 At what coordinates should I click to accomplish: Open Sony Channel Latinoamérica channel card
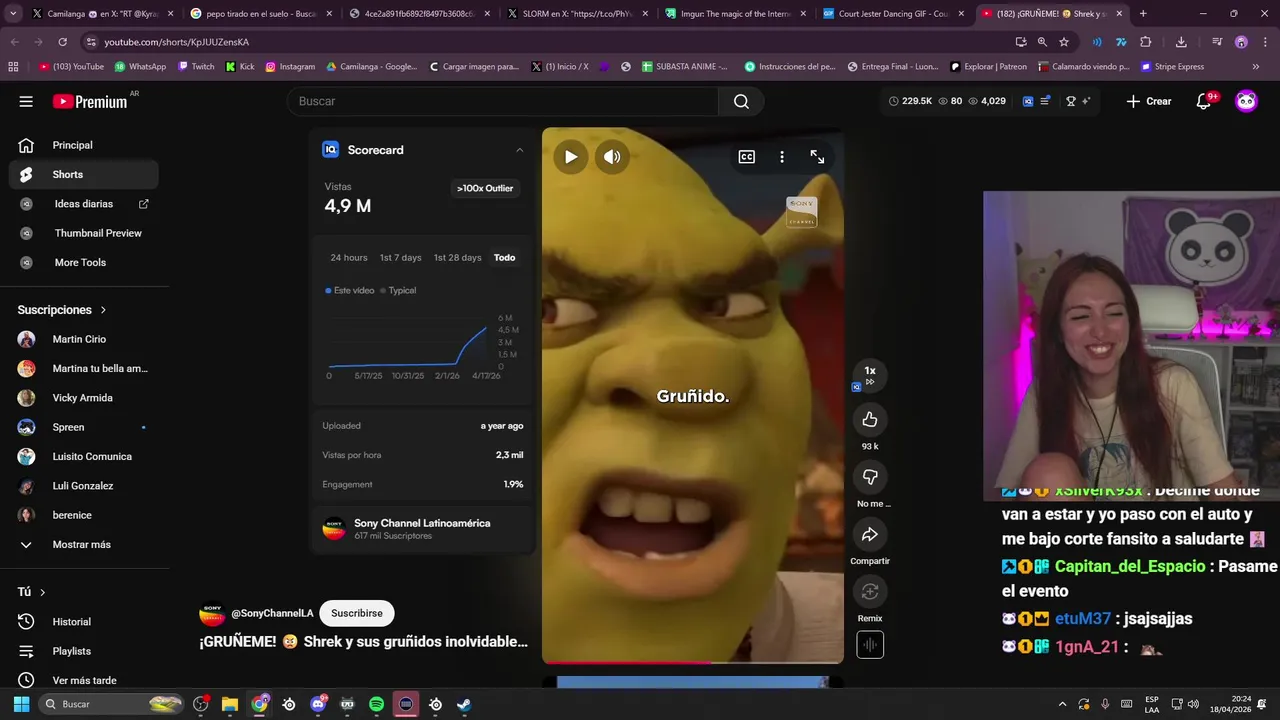[x=422, y=529]
